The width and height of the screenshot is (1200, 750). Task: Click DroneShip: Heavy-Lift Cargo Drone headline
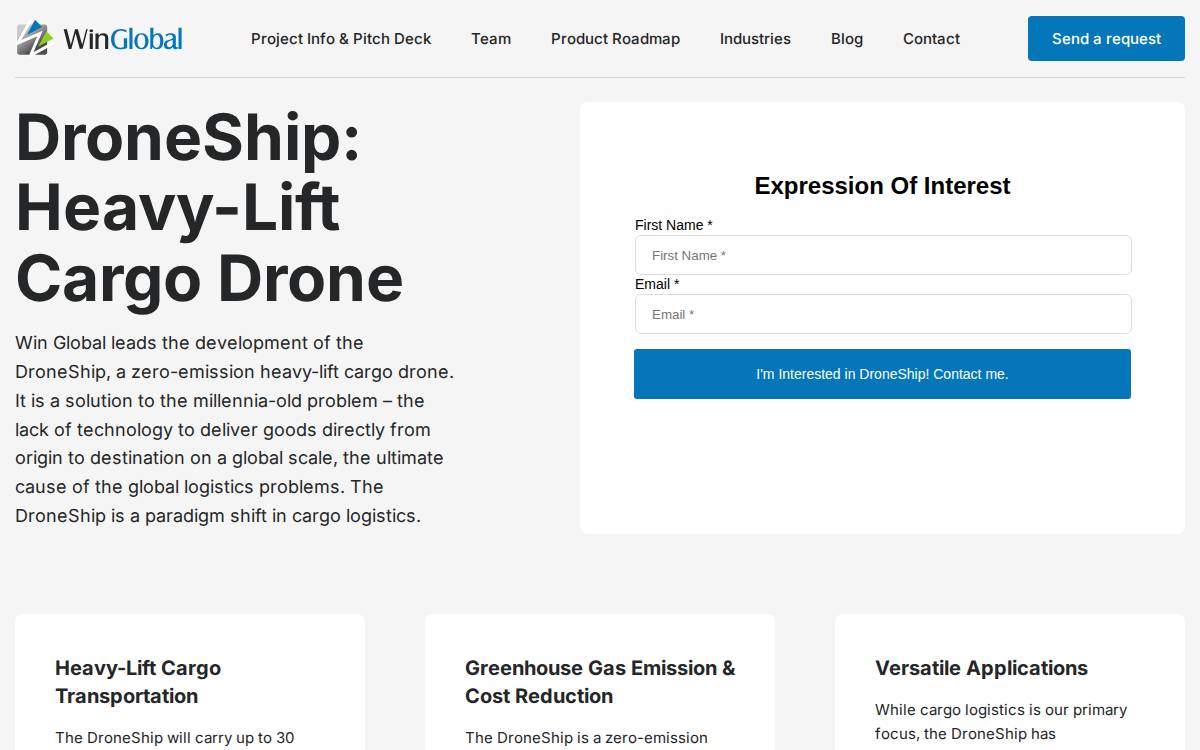(x=210, y=208)
